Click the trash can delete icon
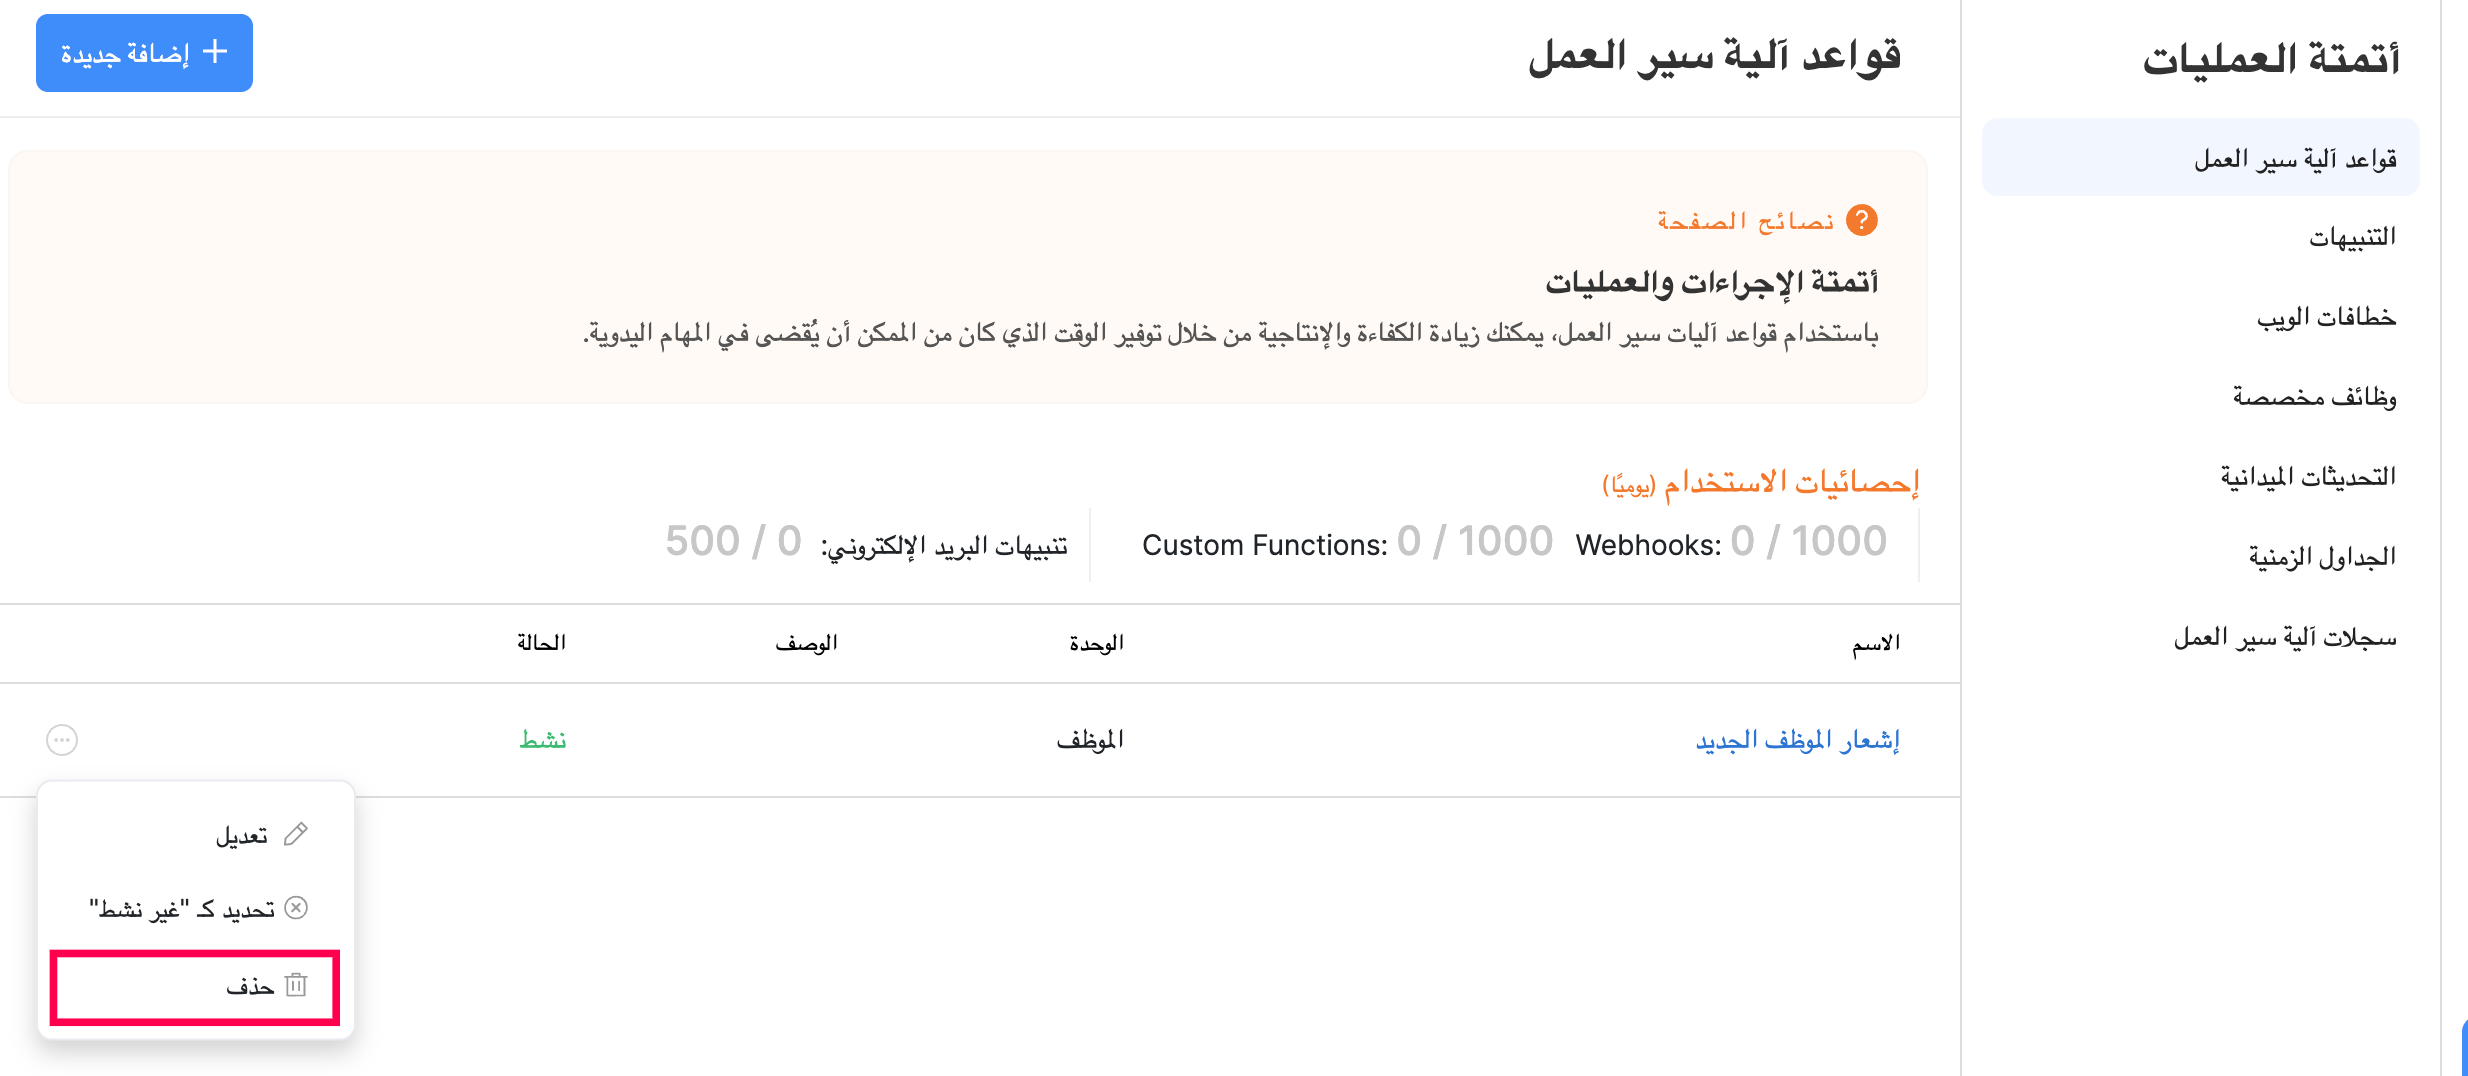Viewport: 2468px width, 1076px height. pos(296,986)
